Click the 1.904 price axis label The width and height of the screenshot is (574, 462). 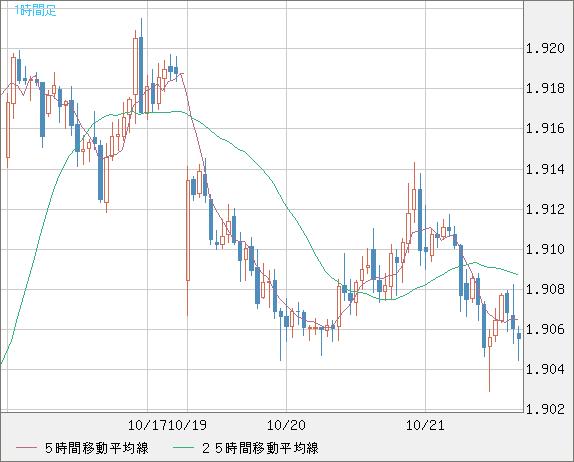[x=545, y=369]
